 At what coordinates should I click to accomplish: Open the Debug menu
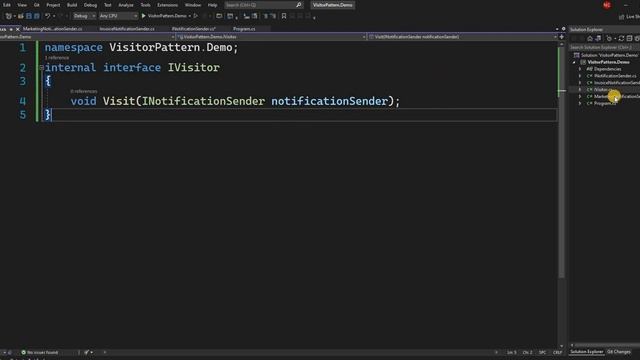click(x=90, y=5)
